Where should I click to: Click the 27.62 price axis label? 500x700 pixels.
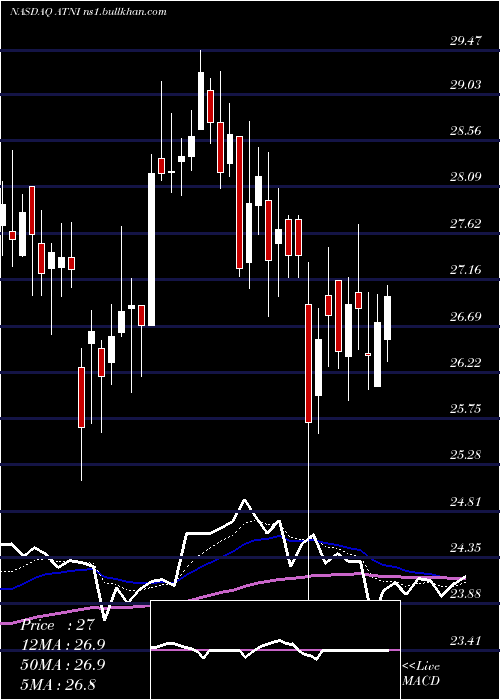(x=466, y=224)
